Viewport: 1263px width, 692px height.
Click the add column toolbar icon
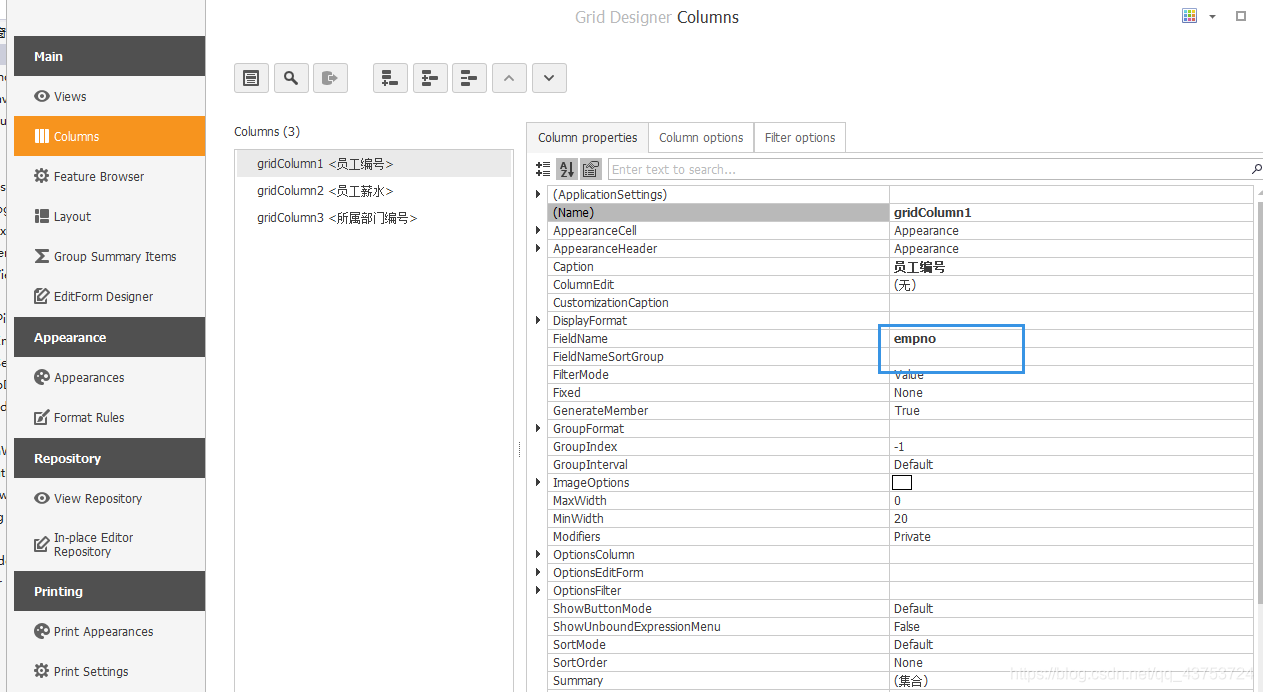click(x=390, y=78)
